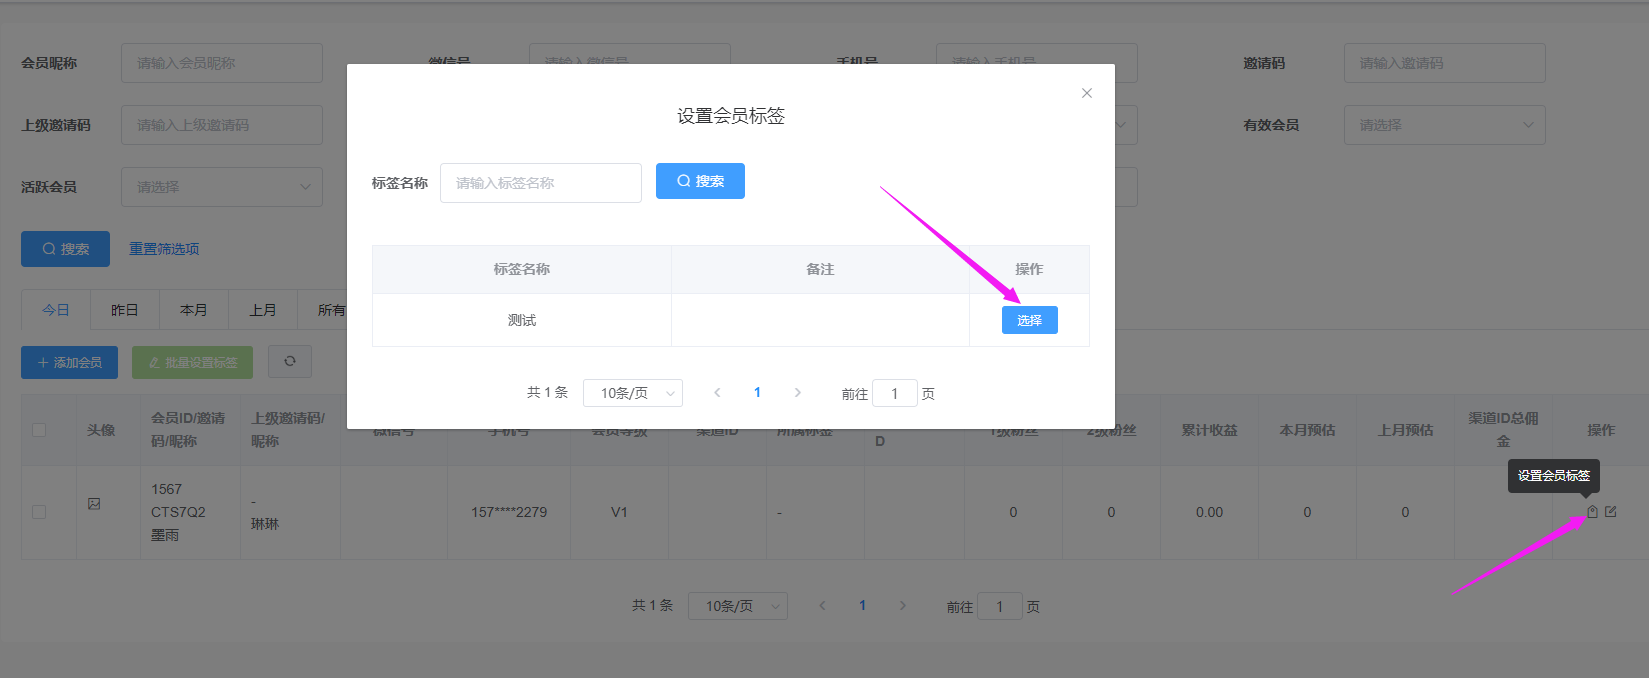Click the 备注 column header in dialog

(820, 269)
